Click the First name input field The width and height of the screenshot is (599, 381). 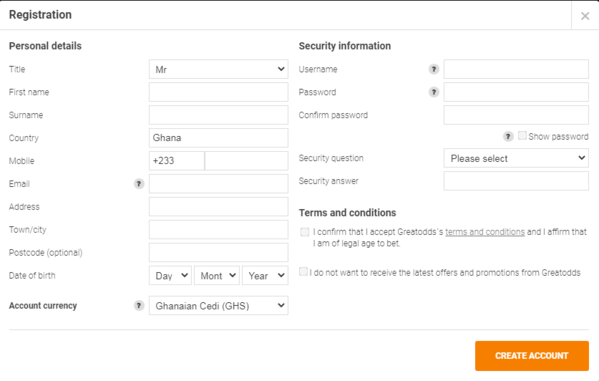[x=219, y=92]
